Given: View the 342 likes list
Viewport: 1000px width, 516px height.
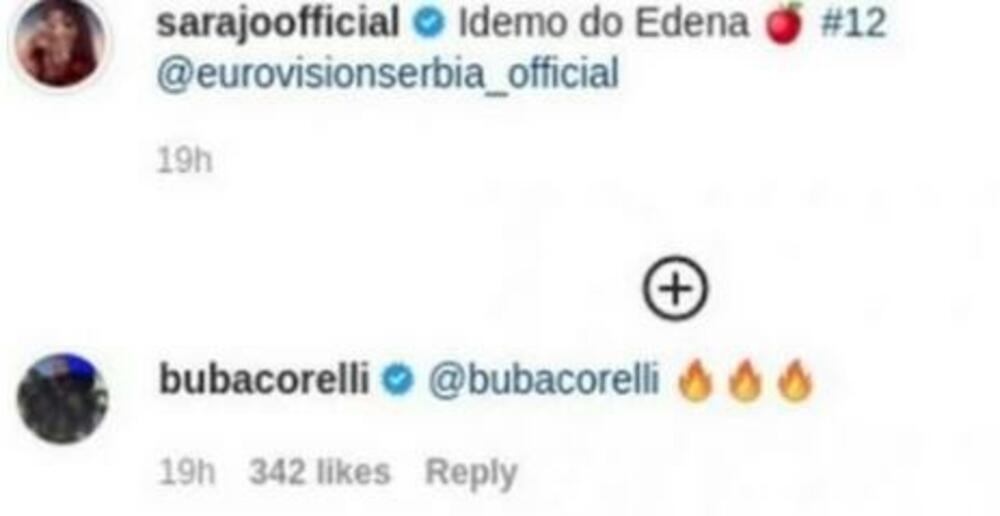Looking at the screenshot, I should [320, 473].
